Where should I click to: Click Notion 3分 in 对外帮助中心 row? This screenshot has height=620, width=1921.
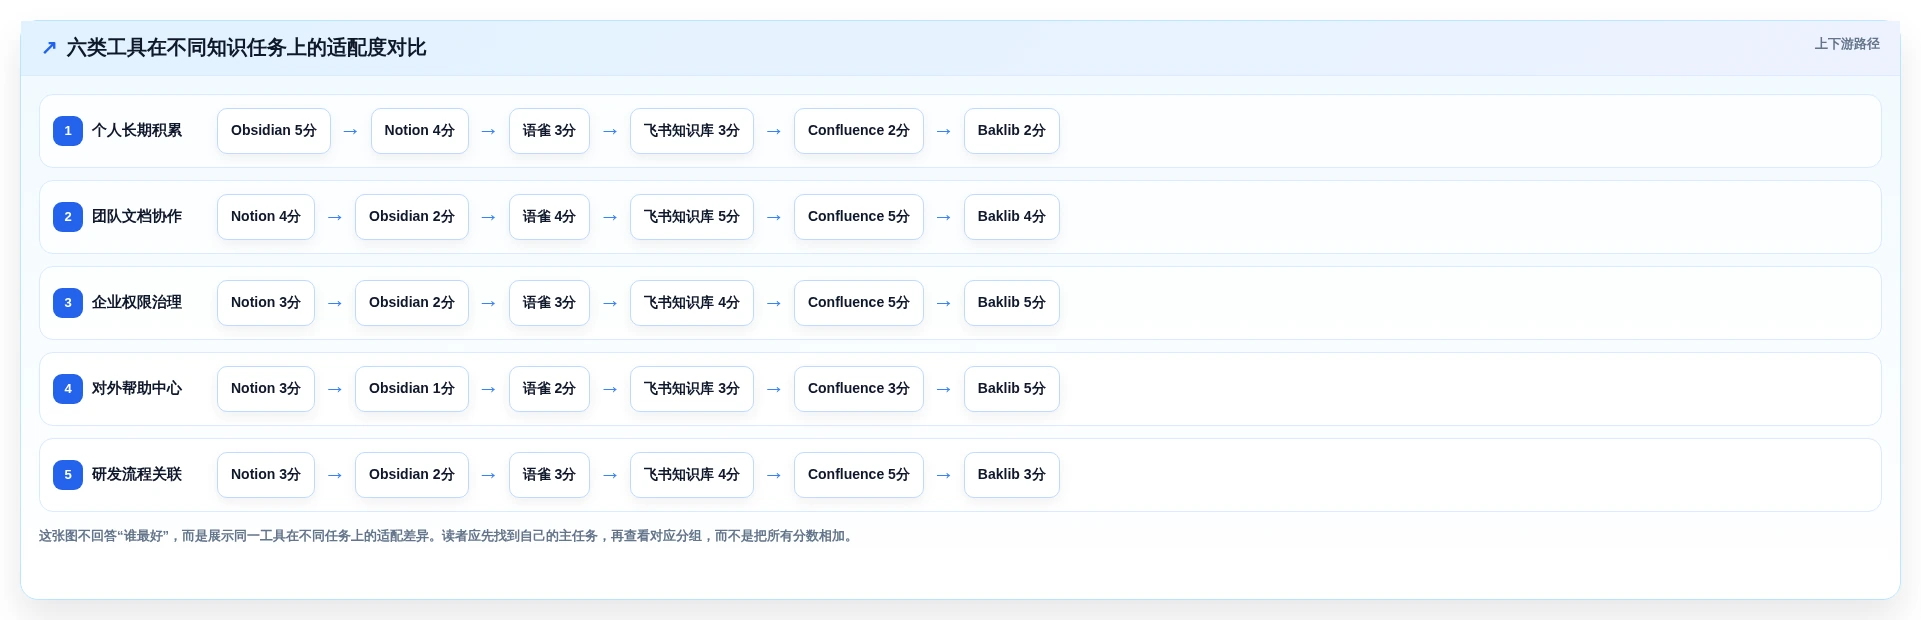click(x=266, y=389)
